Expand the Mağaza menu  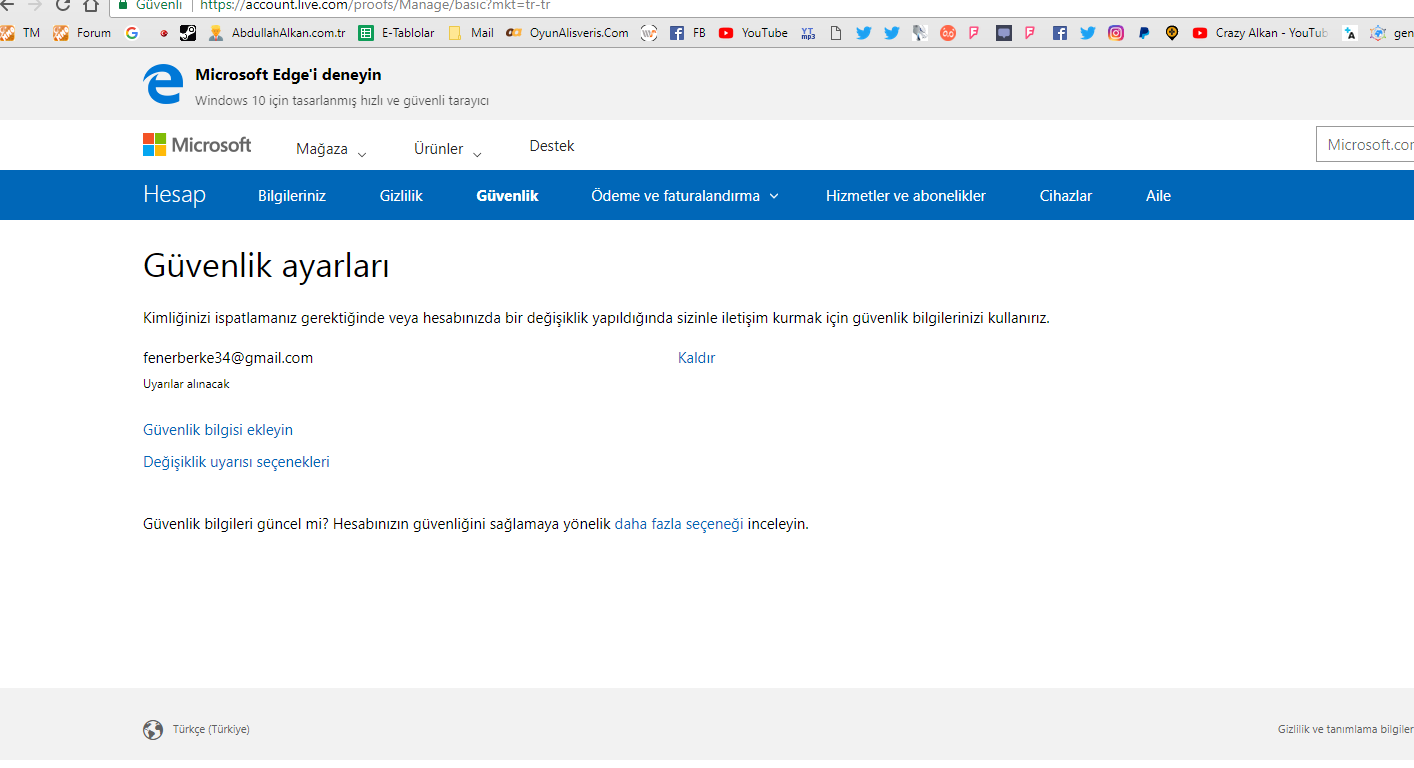[x=332, y=149]
